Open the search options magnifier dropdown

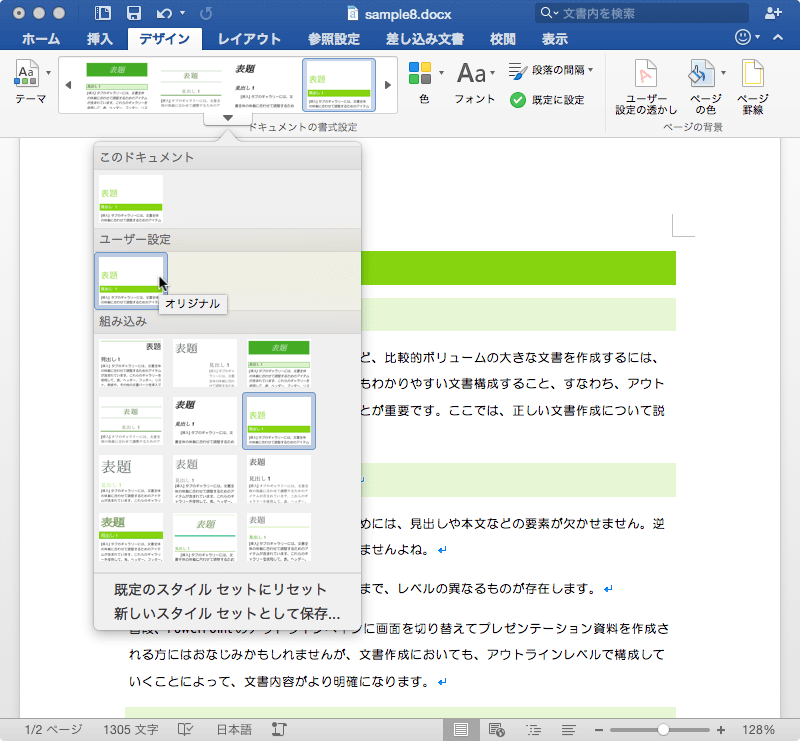pos(549,13)
